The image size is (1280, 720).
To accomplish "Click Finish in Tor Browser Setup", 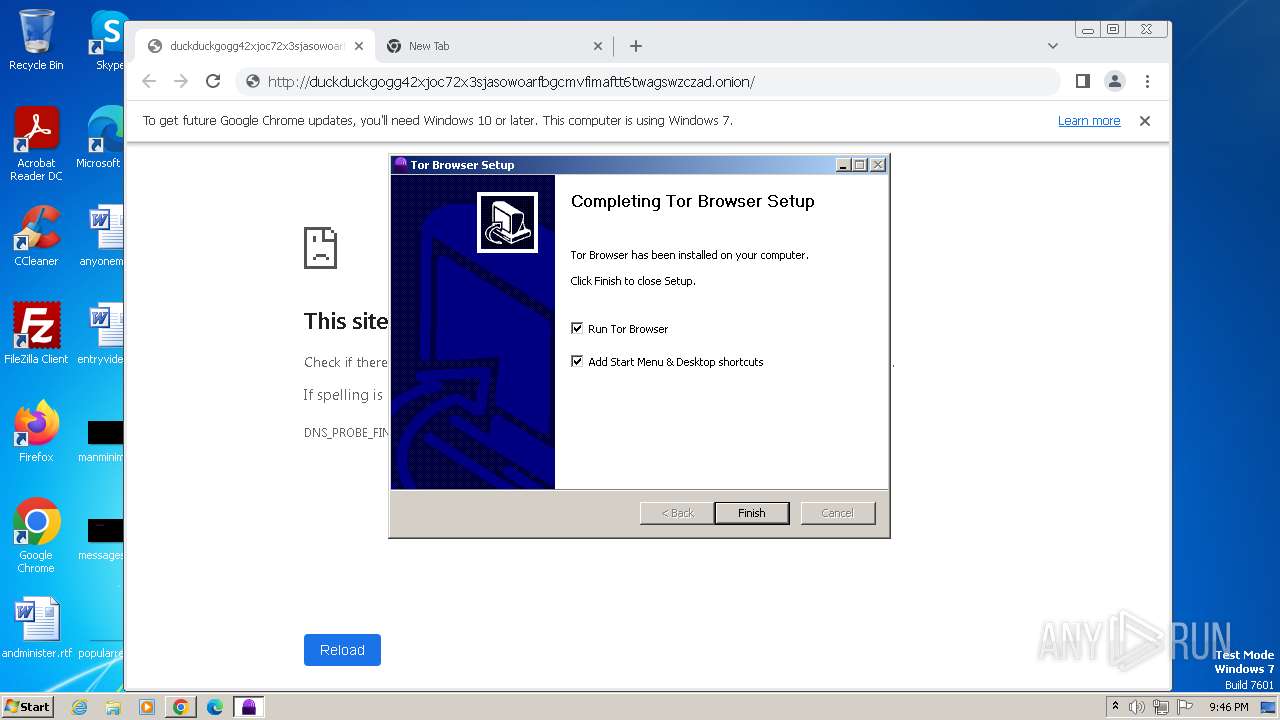I will (752, 513).
